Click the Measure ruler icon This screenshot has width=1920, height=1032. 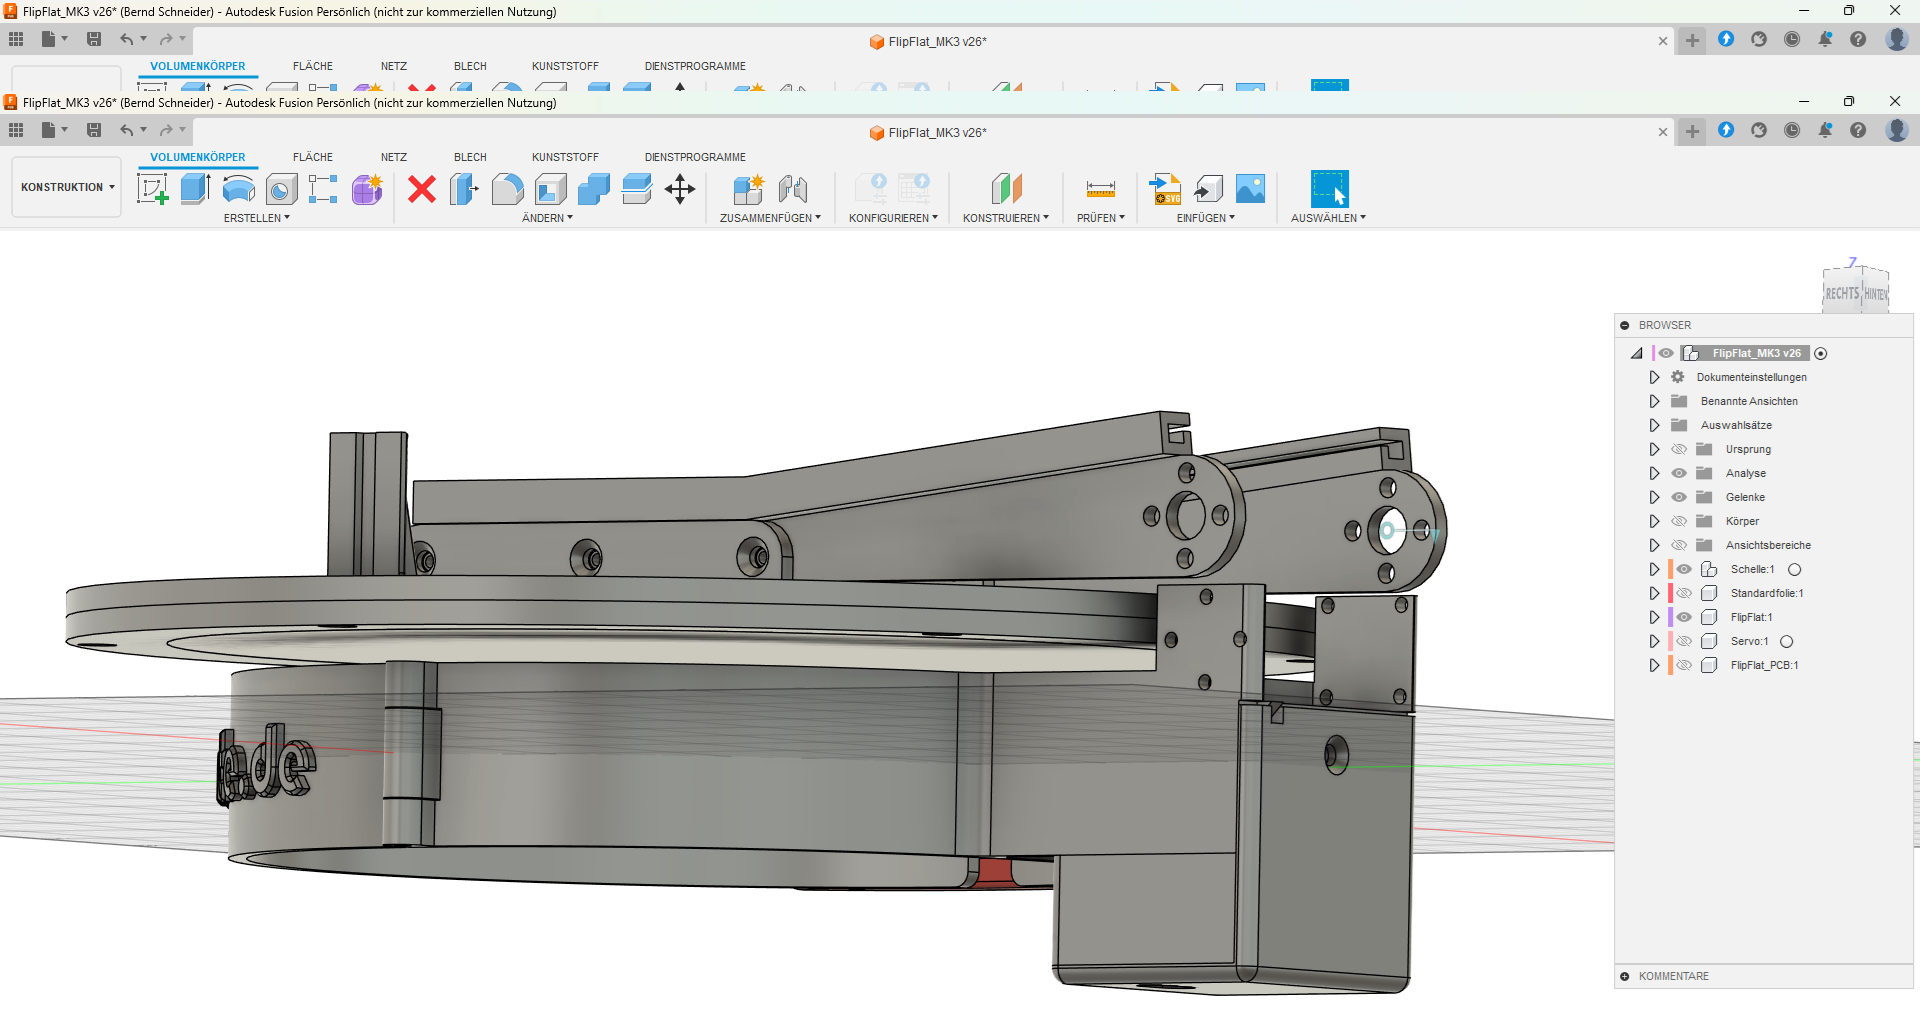click(x=1100, y=188)
